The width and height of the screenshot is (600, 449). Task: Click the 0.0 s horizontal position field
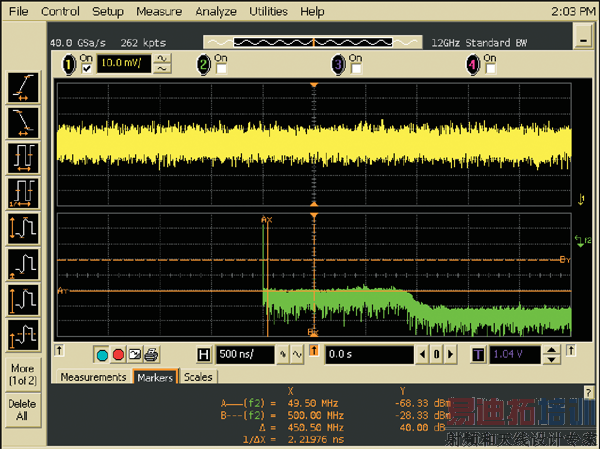pyautogui.click(x=369, y=355)
